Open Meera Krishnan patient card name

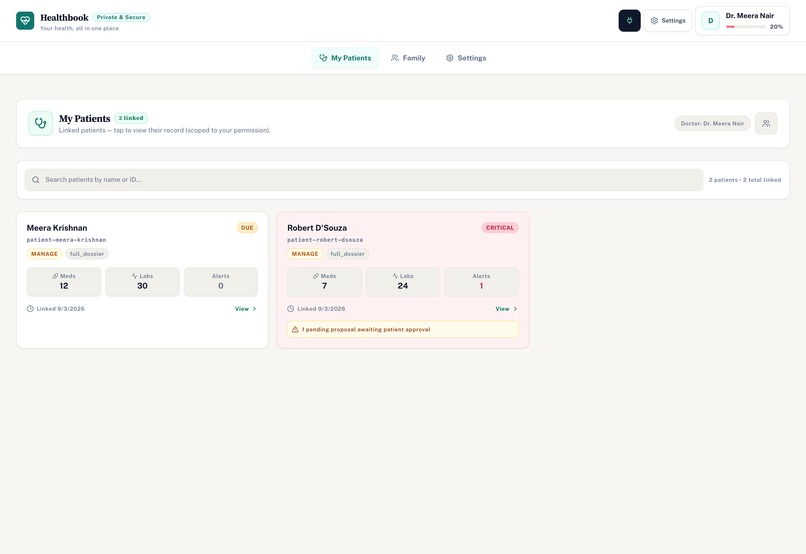57,228
